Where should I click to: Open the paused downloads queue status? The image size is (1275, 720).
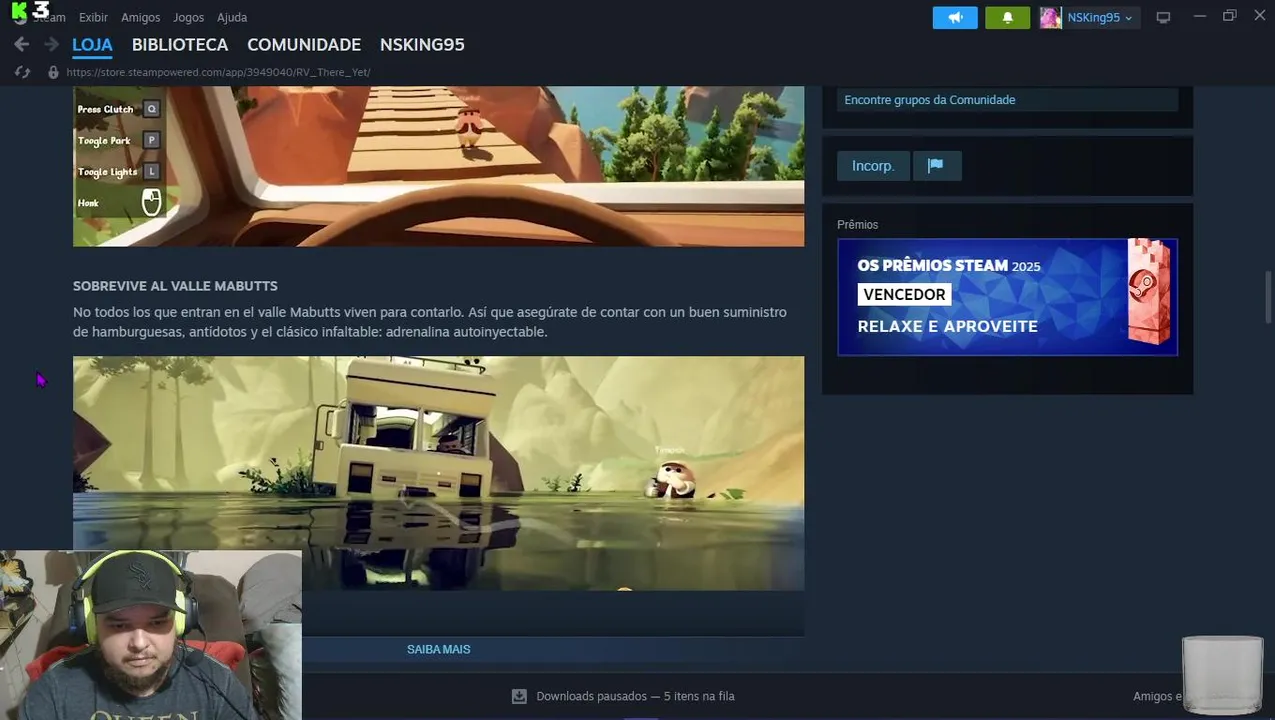pos(635,696)
